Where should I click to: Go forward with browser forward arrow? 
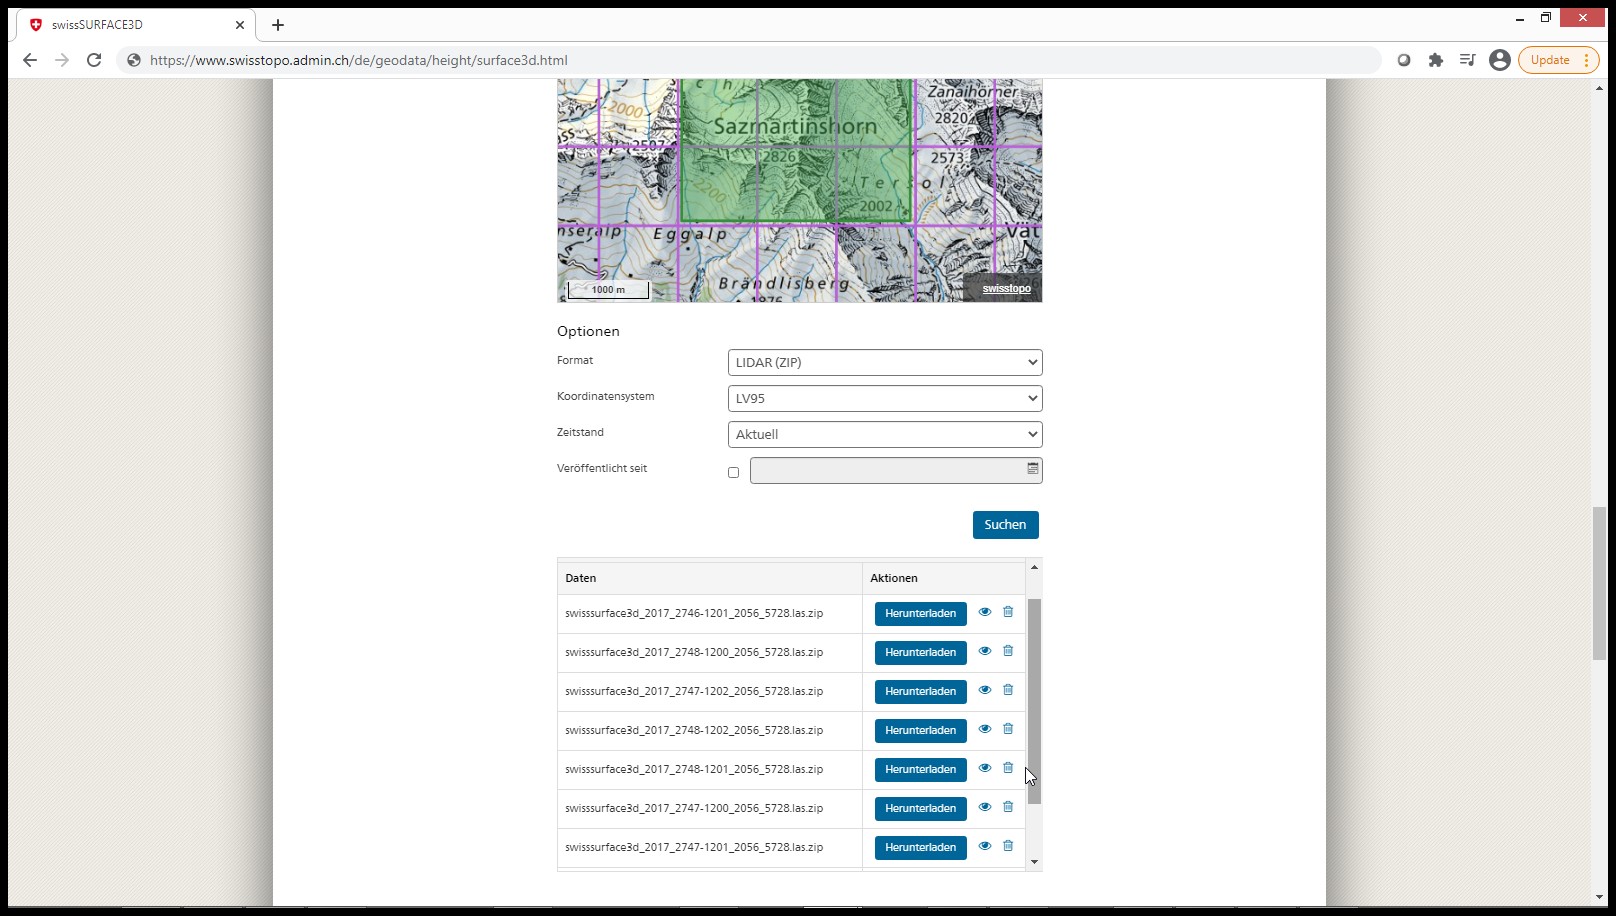click(x=62, y=60)
